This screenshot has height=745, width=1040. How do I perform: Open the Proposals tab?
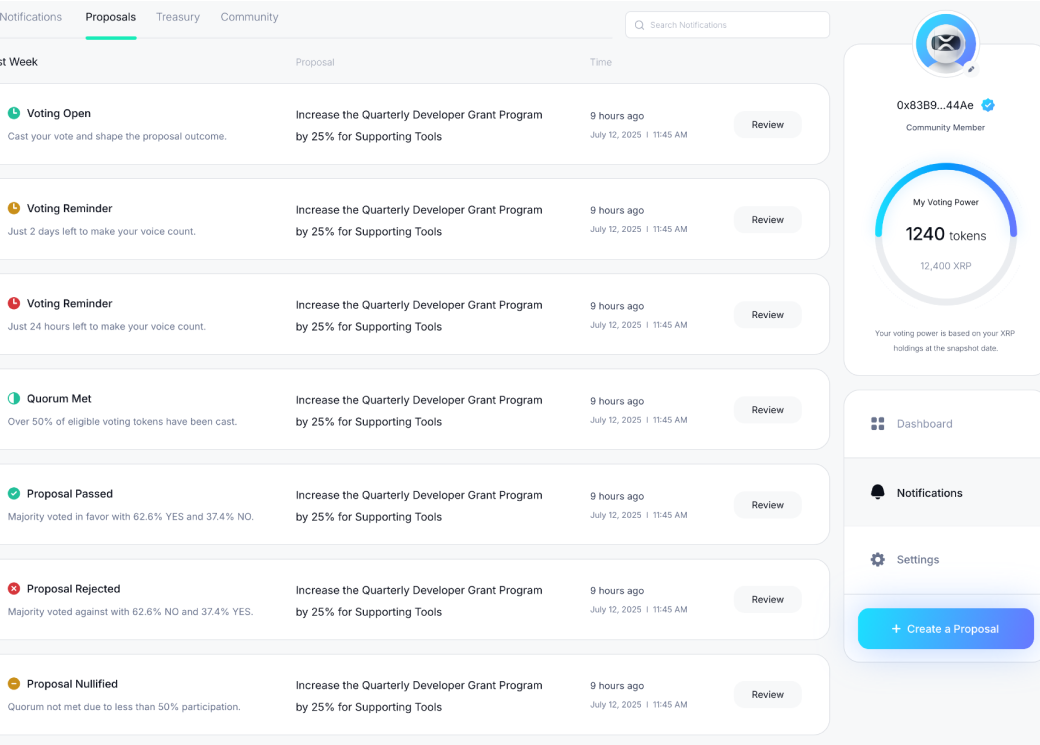click(x=111, y=17)
